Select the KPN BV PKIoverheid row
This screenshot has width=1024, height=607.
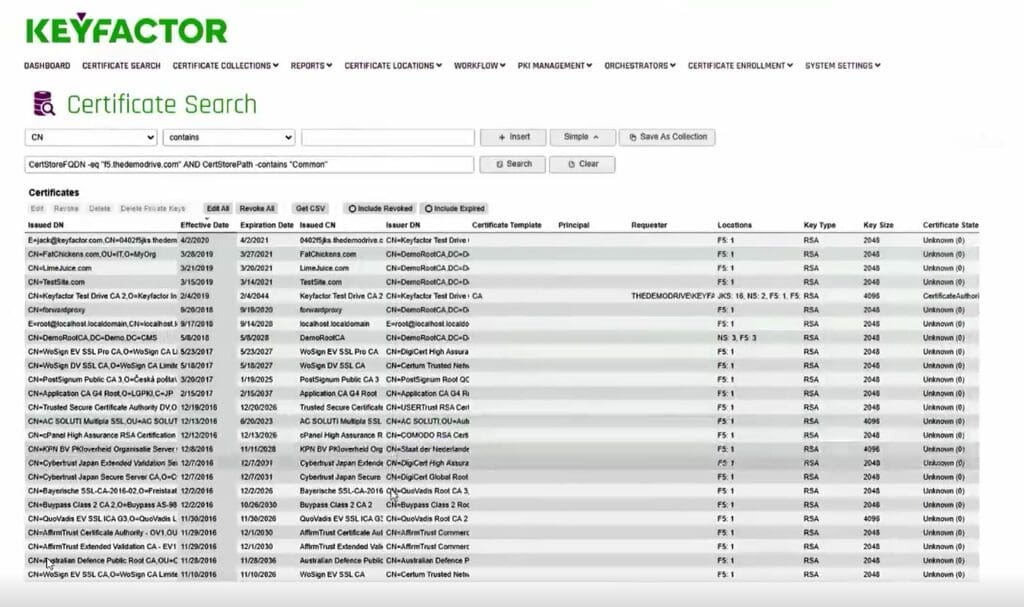click(x=502, y=450)
